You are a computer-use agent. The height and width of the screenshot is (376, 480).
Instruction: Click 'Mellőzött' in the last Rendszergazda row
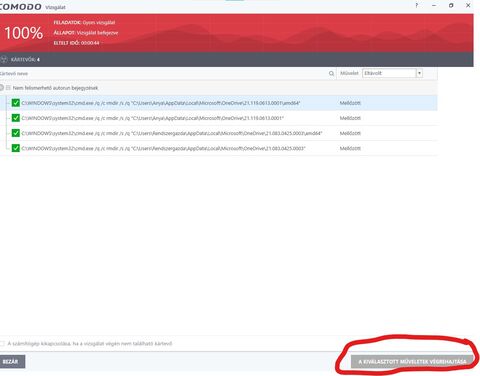[x=350, y=148]
